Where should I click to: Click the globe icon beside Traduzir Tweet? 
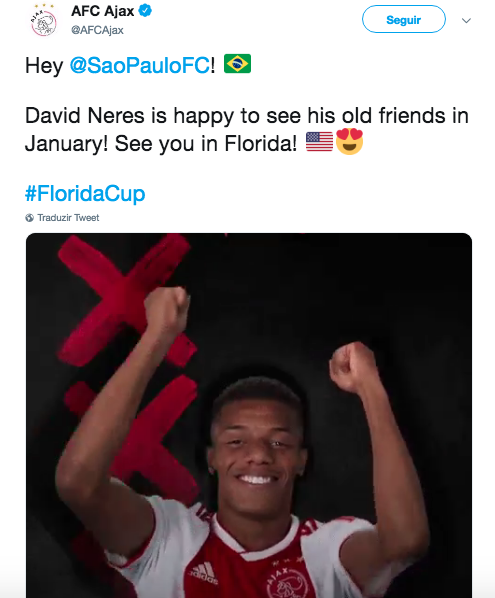(x=29, y=218)
